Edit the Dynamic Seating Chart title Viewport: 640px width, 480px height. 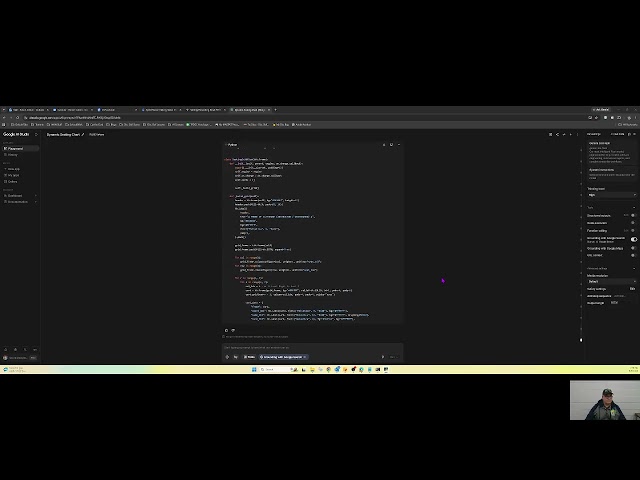tap(83, 134)
